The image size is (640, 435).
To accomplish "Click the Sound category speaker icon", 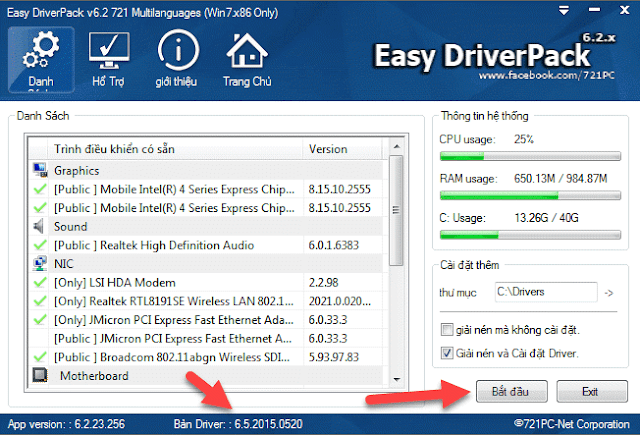I will coord(39,226).
